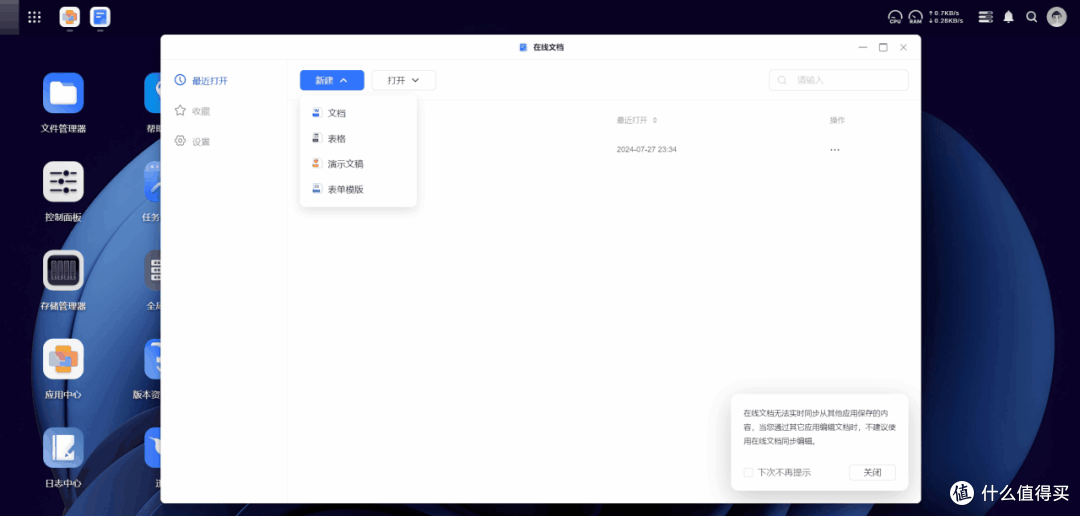Choose 文档 from the new menu
This screenshot has width=1080, height=516.
(358, 112)
